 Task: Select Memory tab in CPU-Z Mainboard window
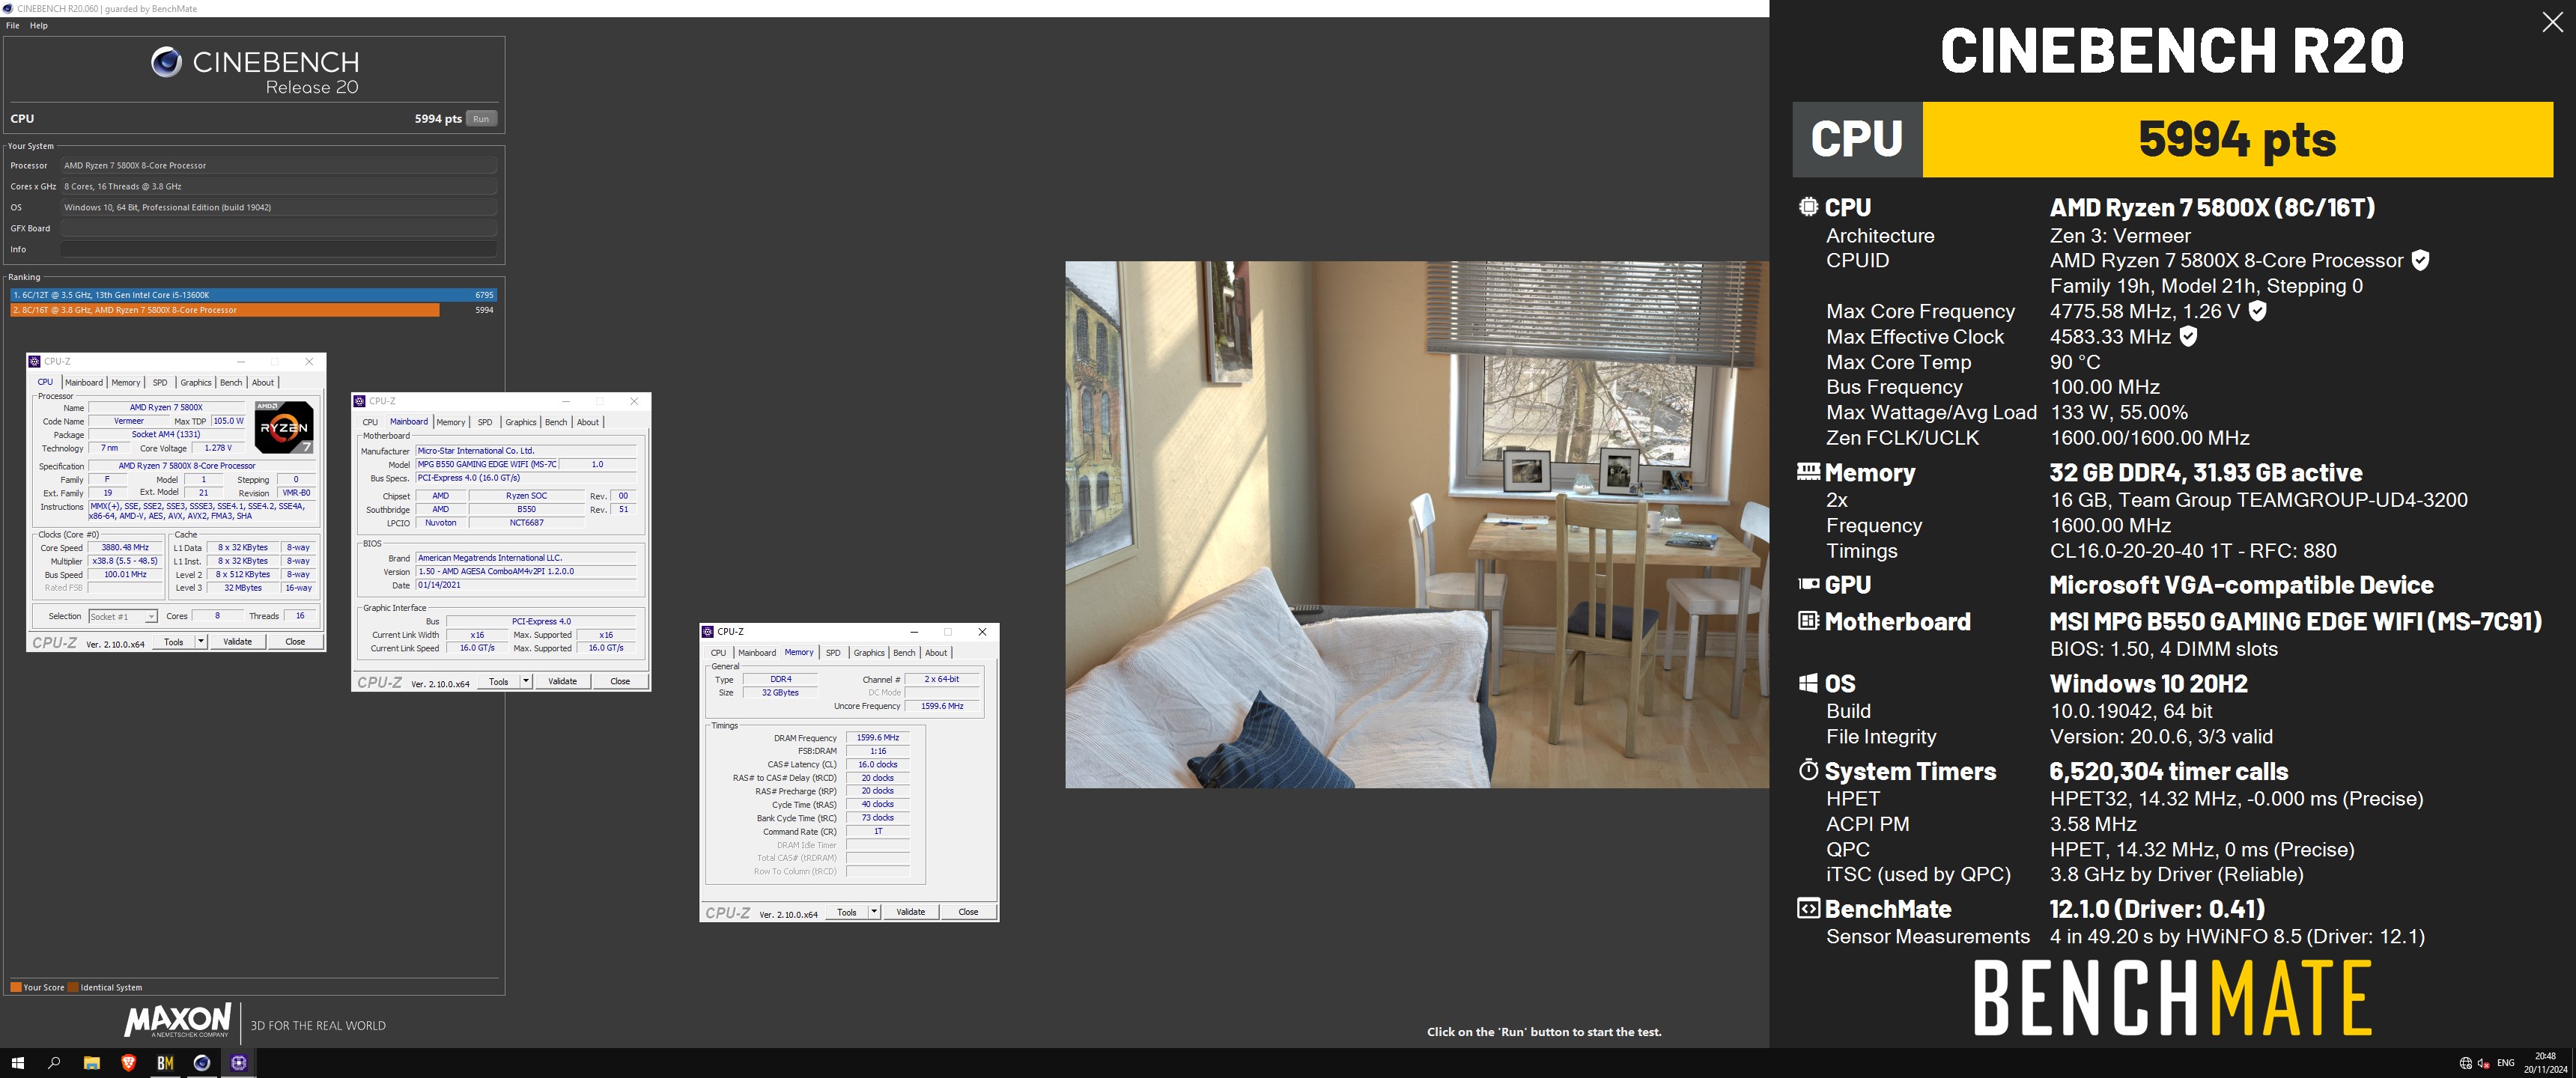[451, 422]
